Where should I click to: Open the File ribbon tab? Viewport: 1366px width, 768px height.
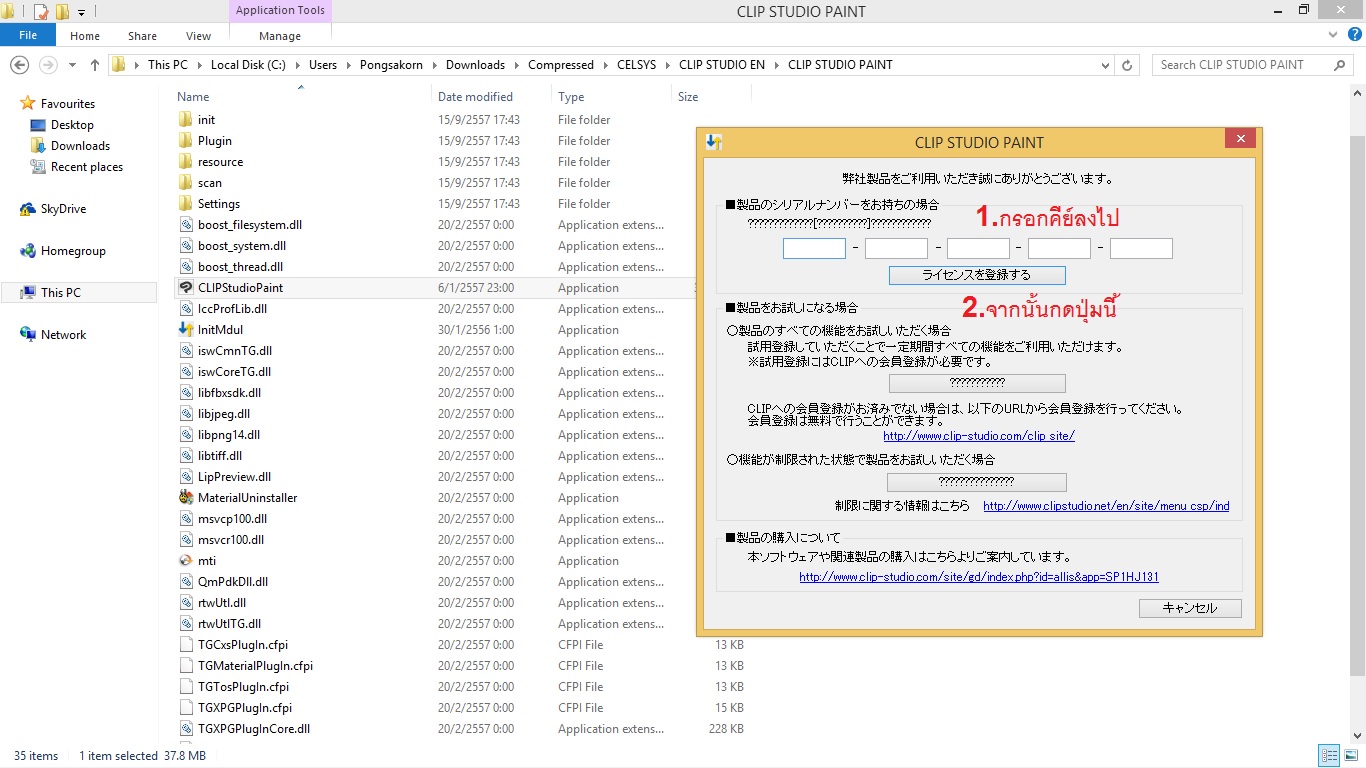point(28,35)
